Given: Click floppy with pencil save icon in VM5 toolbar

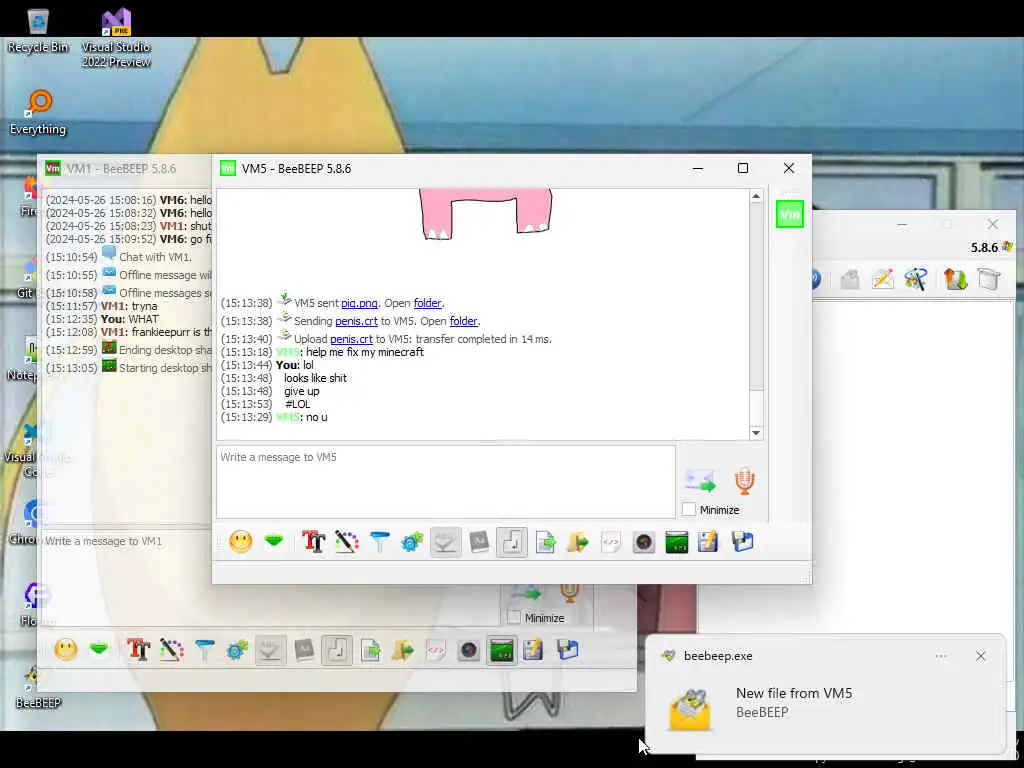Looking at the screenshot, I should 709,542.
